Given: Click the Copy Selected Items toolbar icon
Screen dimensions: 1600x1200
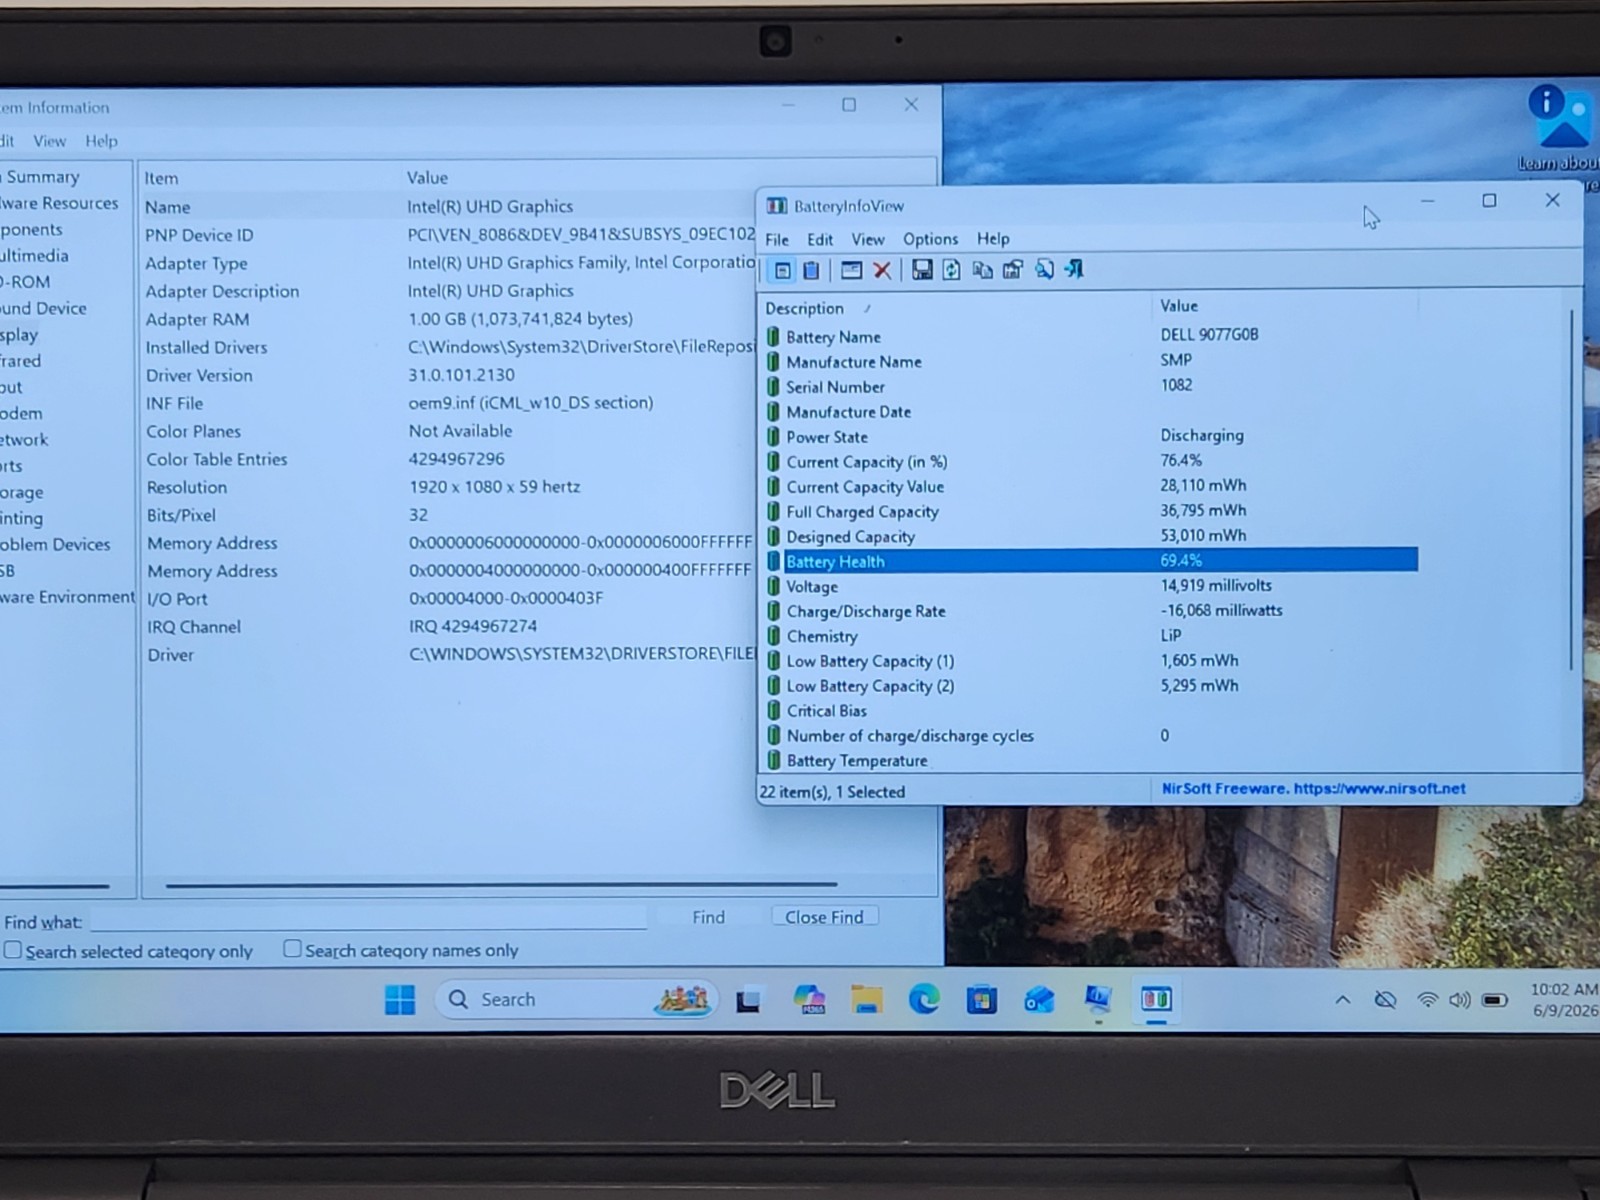Looking at the screenshot, I should coord(983,270).
